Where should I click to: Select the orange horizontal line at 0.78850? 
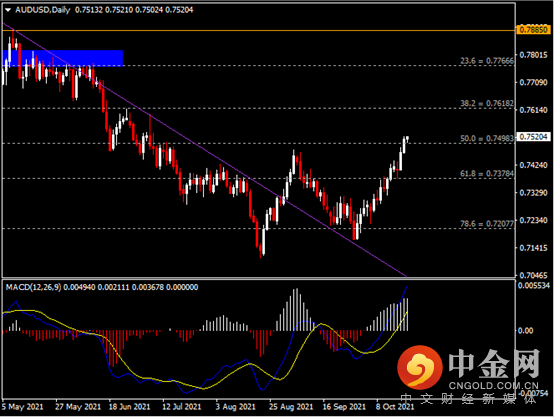(258, 31)
